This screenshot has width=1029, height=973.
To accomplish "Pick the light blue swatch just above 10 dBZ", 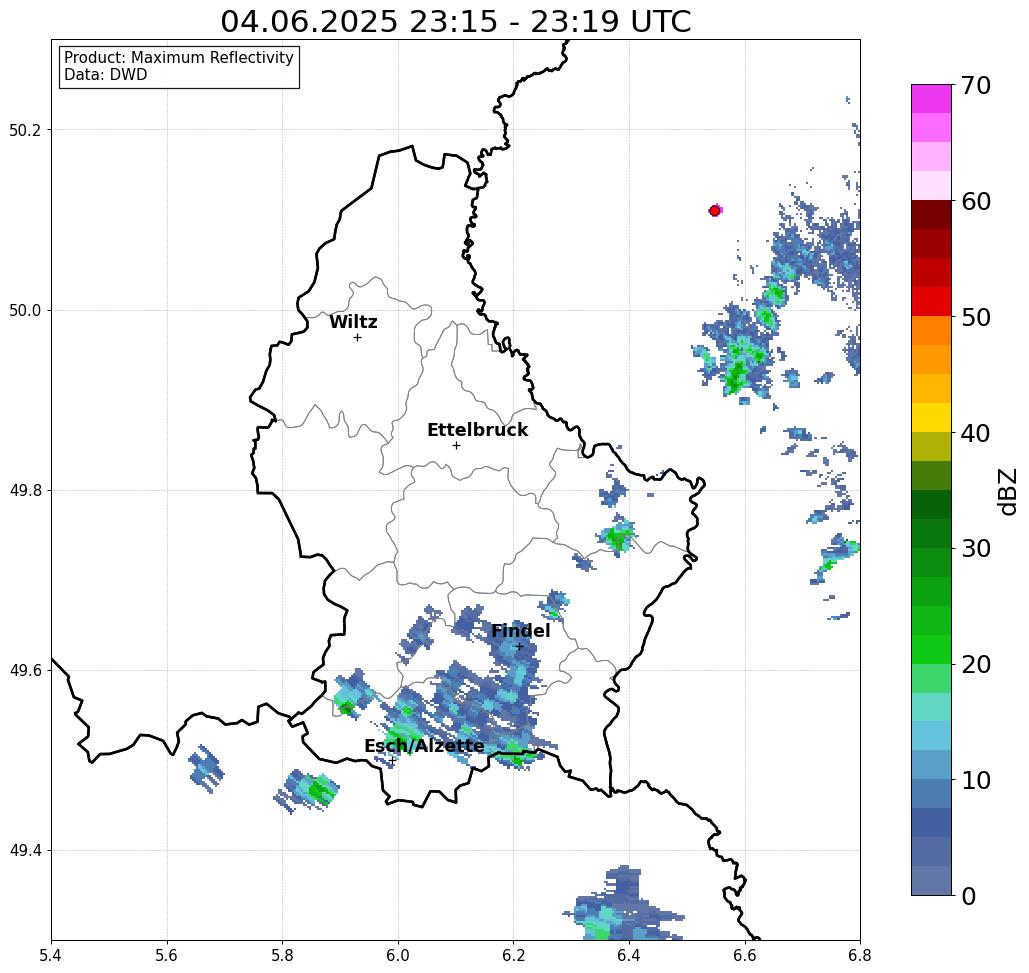I will pos(931,764).
